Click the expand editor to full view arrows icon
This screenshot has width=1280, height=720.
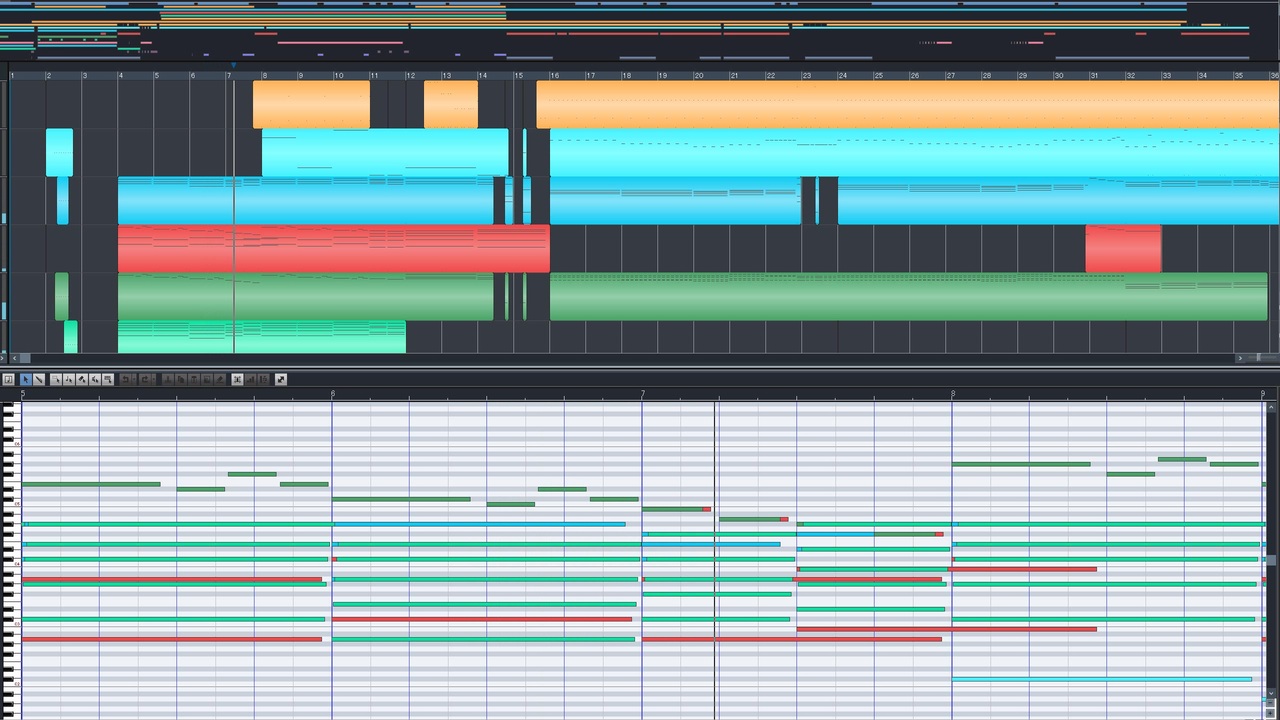pos(281,380)
